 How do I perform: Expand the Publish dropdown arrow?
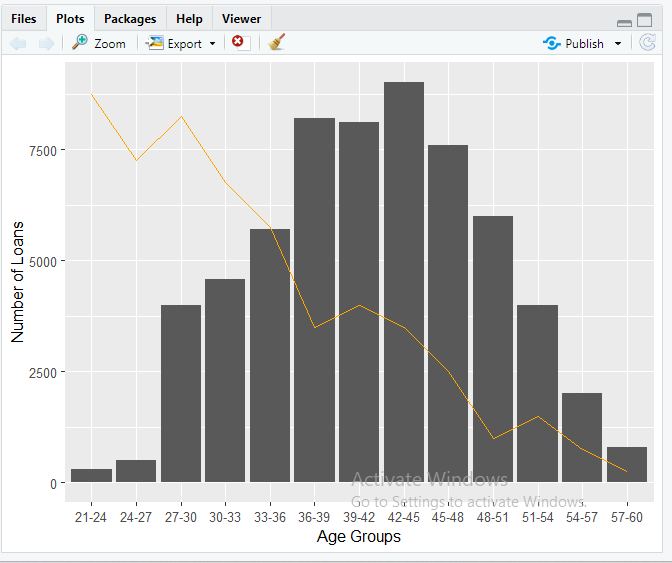[x=618, y=43]
